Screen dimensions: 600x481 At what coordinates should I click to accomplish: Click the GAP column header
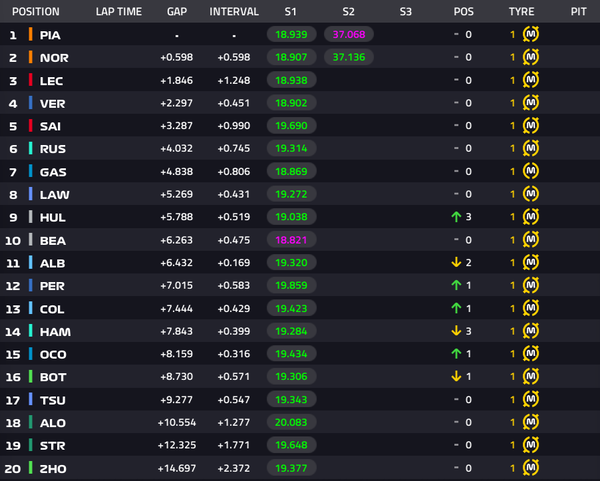click(x=177, y=11)
